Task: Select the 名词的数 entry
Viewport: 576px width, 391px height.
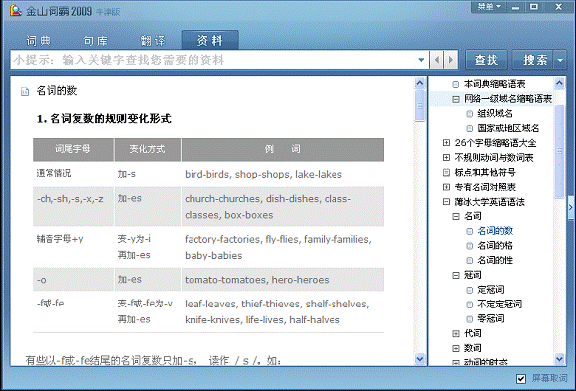Action: coord(495,231)
